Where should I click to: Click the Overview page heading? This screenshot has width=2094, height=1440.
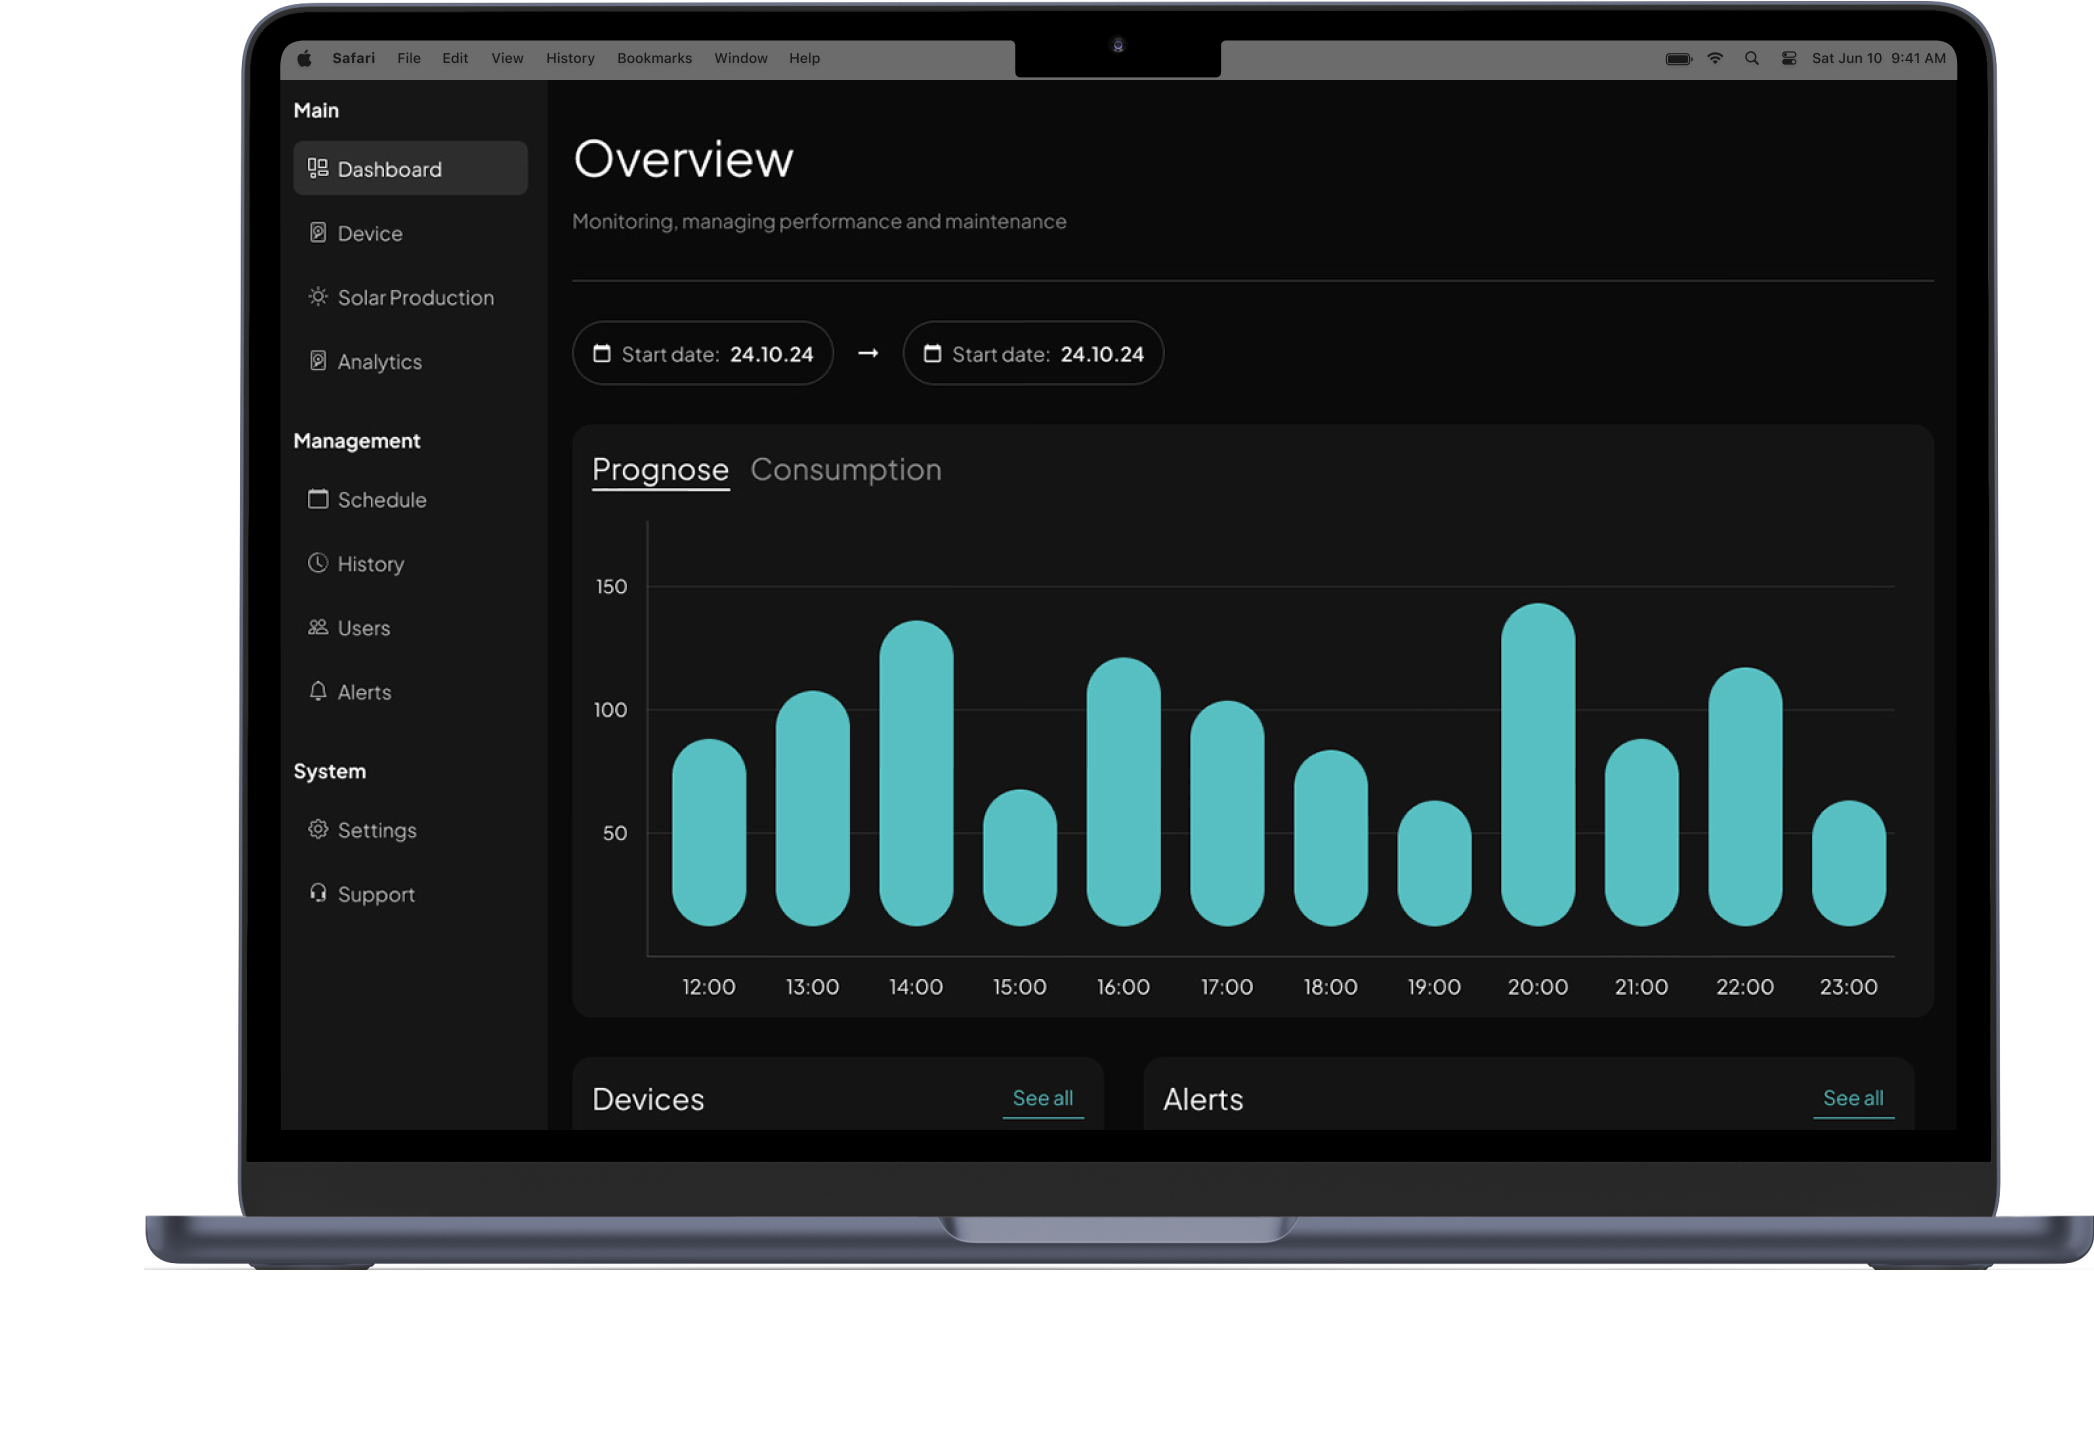pos(683,159)
